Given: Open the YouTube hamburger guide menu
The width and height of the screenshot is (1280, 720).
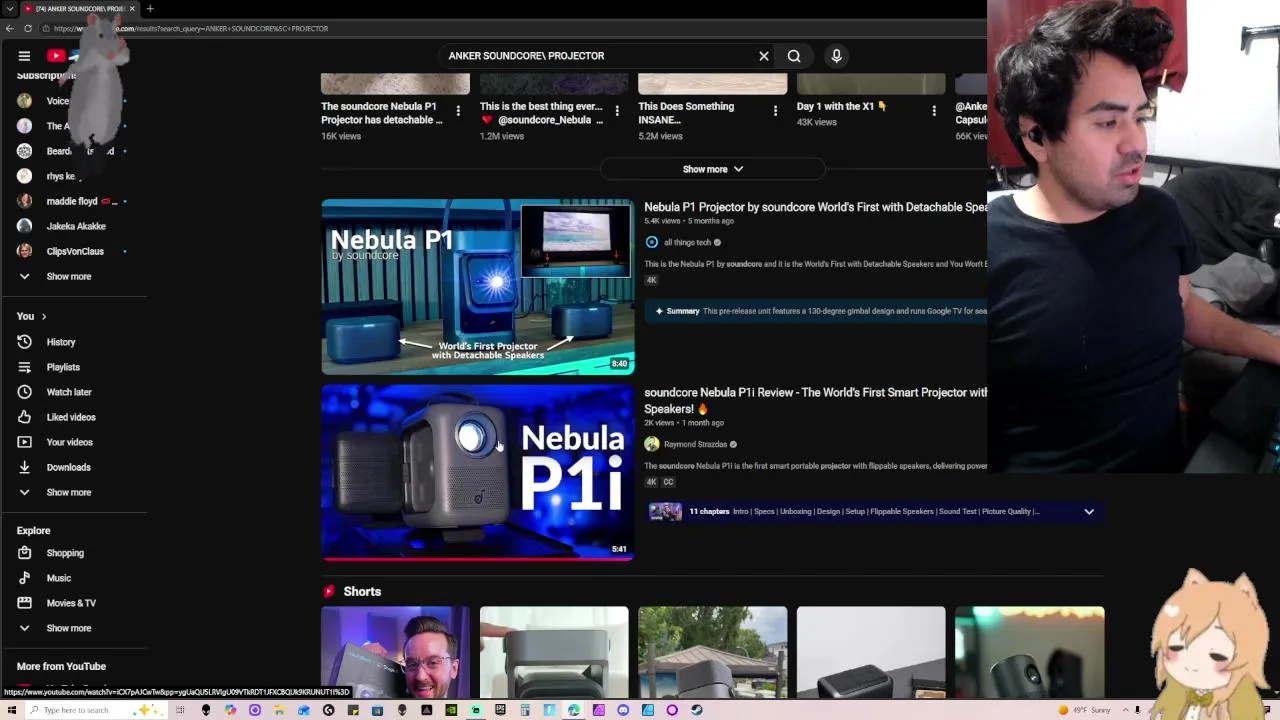Looking at the screenshot, I should [x=24, y=56].
